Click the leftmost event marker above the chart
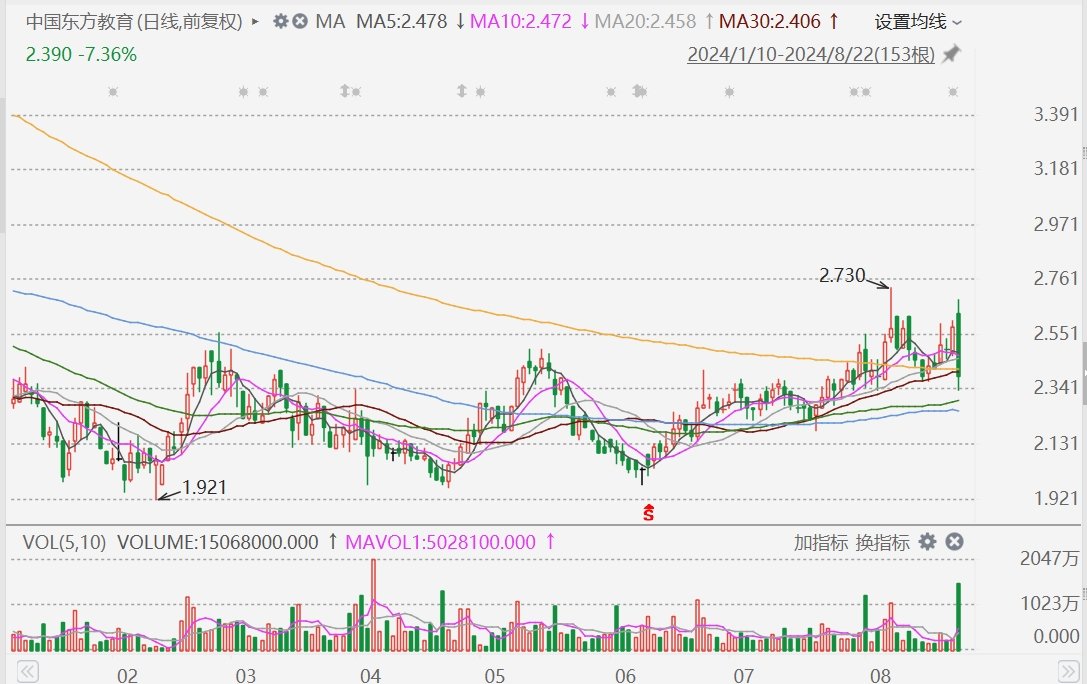Screen dimensions: 1087x684 [x=112, y=92]
